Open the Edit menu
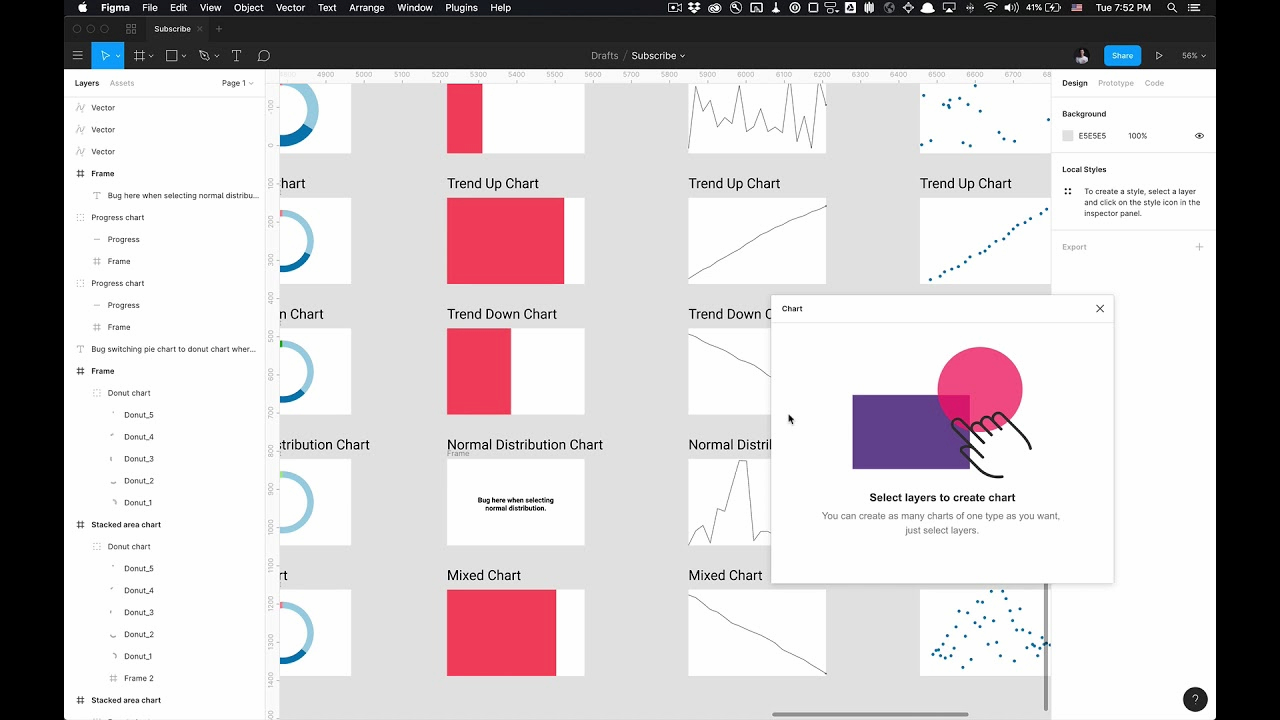Screen dimensions: 1280x720 (x=178, y=7)
